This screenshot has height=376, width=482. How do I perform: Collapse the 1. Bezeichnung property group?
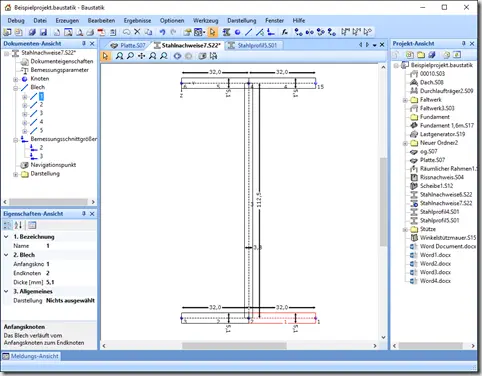(x=6, y=237)
